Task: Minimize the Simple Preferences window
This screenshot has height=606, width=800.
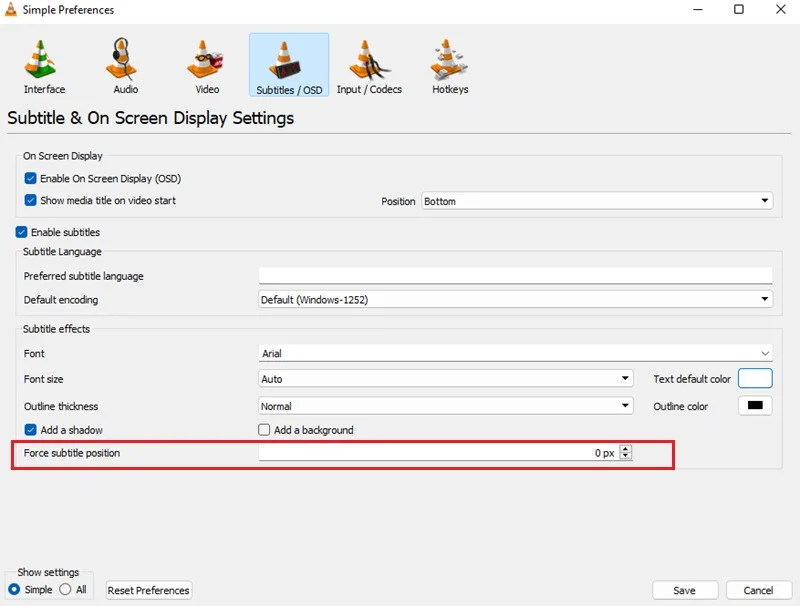Action: tap(698, 9)
